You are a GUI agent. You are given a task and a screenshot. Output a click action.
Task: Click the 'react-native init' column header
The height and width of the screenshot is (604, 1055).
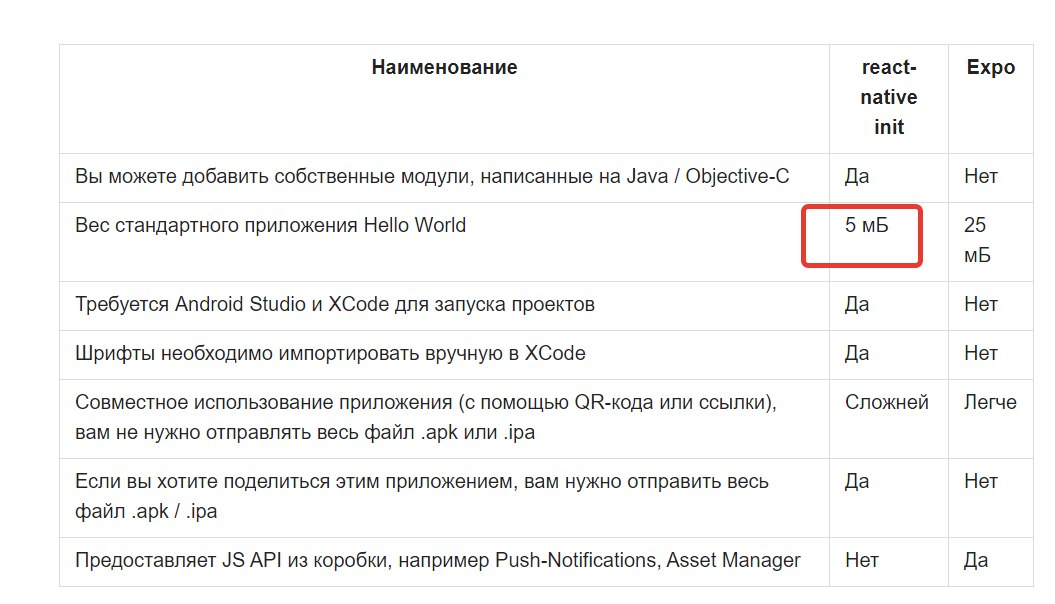click(x=889, y=97)
